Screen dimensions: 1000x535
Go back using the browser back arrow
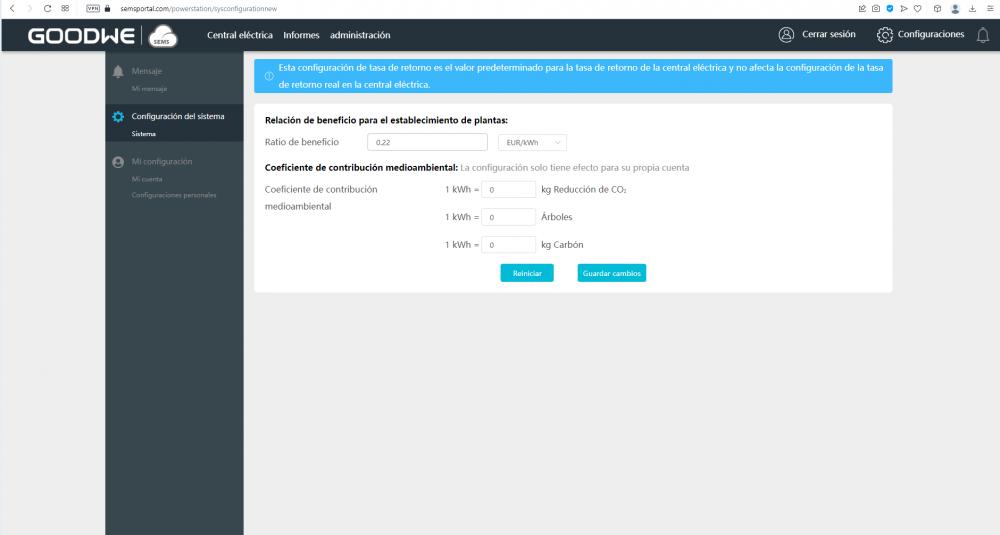click(x=12, y=8)
